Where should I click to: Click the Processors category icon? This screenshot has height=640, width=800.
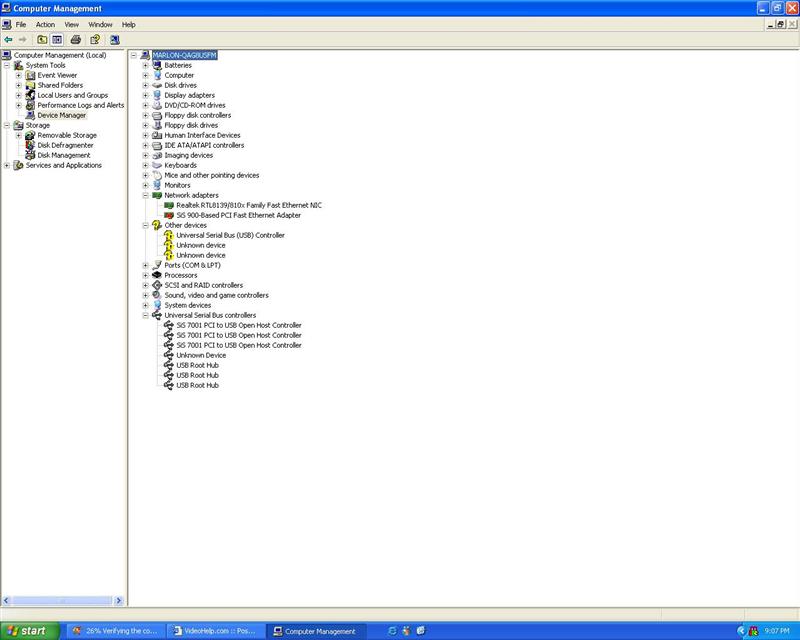pyautogui.click(x=157, y=275)
